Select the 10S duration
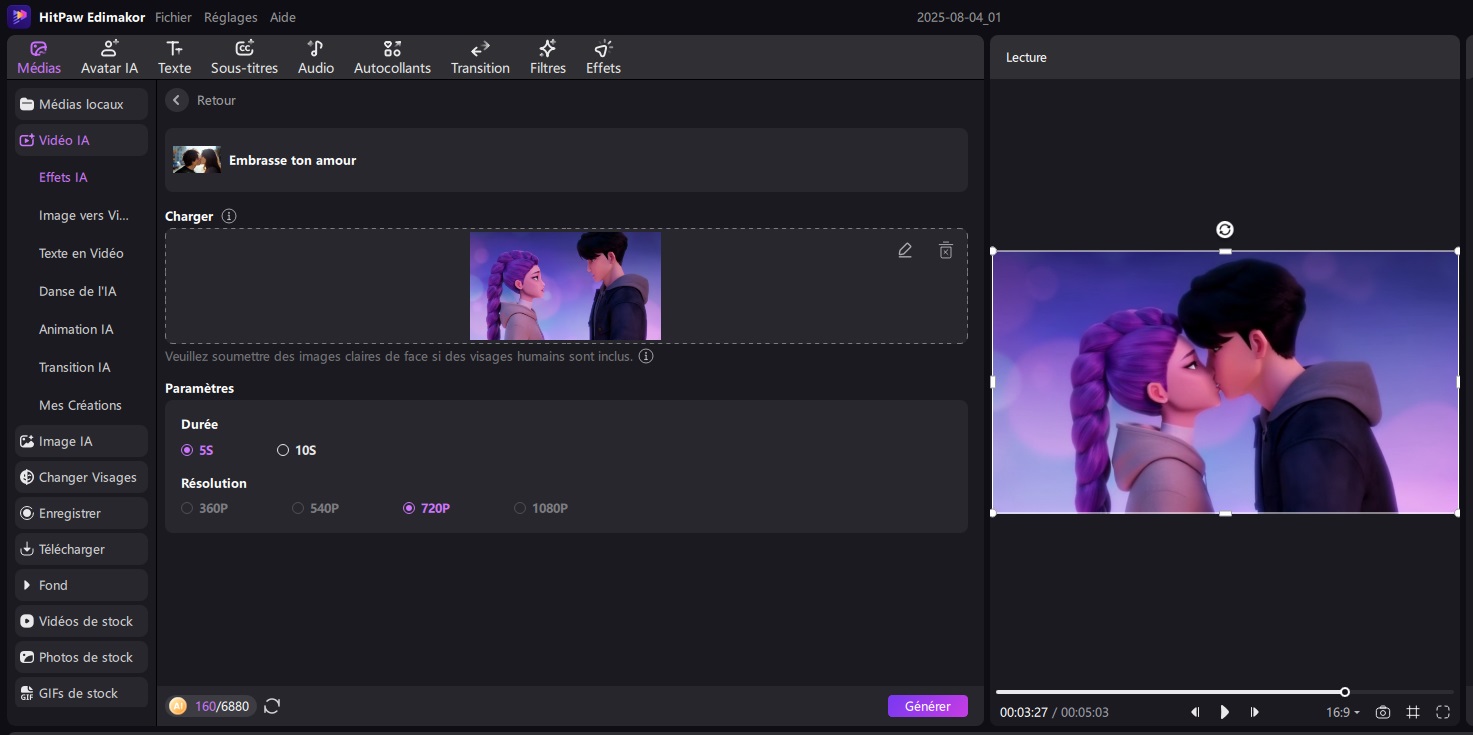 tap(297, 450)
